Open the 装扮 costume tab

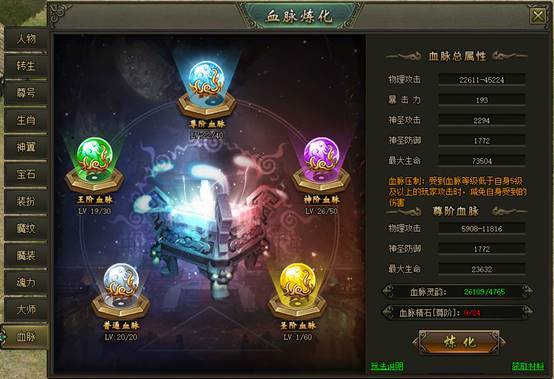coord(26,201)
